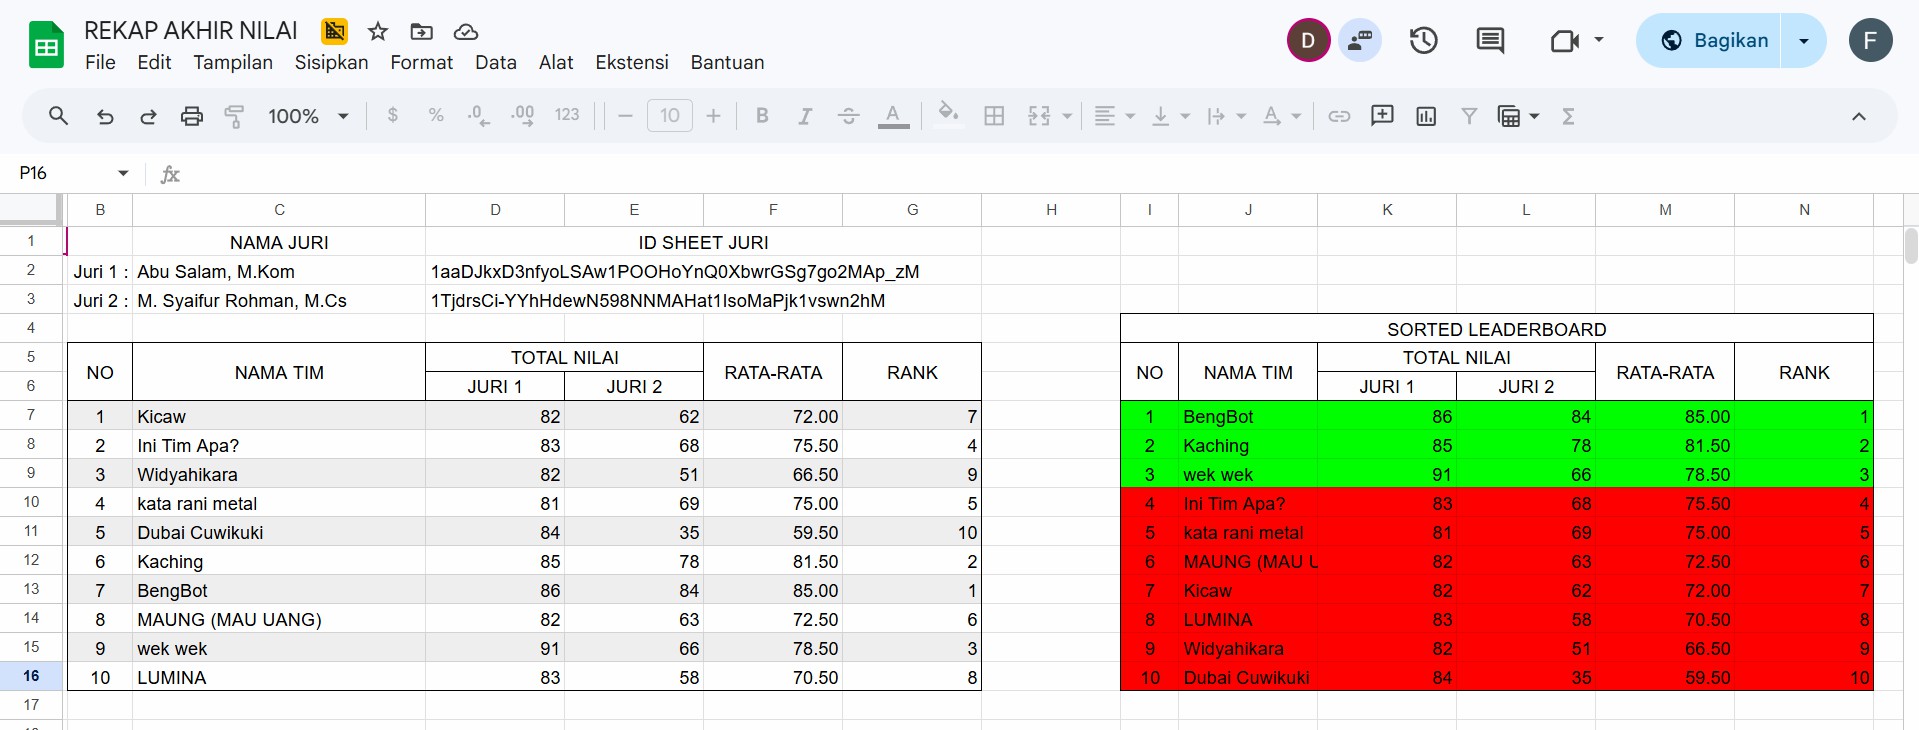The image size is (1919, 730).
Task: Click the document title REKAP AKHIR NILAI
Action: [191, 31]
